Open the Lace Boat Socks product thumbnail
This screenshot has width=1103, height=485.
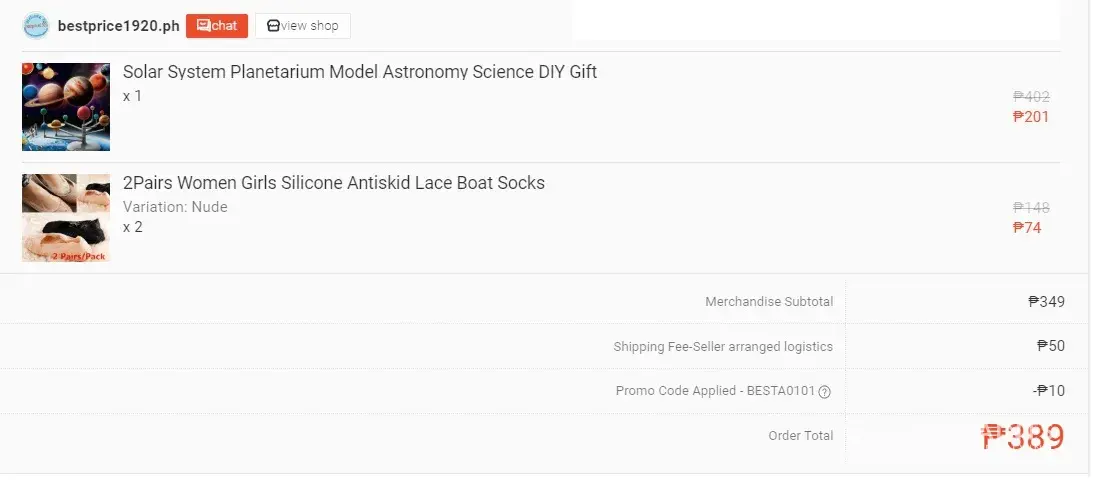tap(66, 218)
